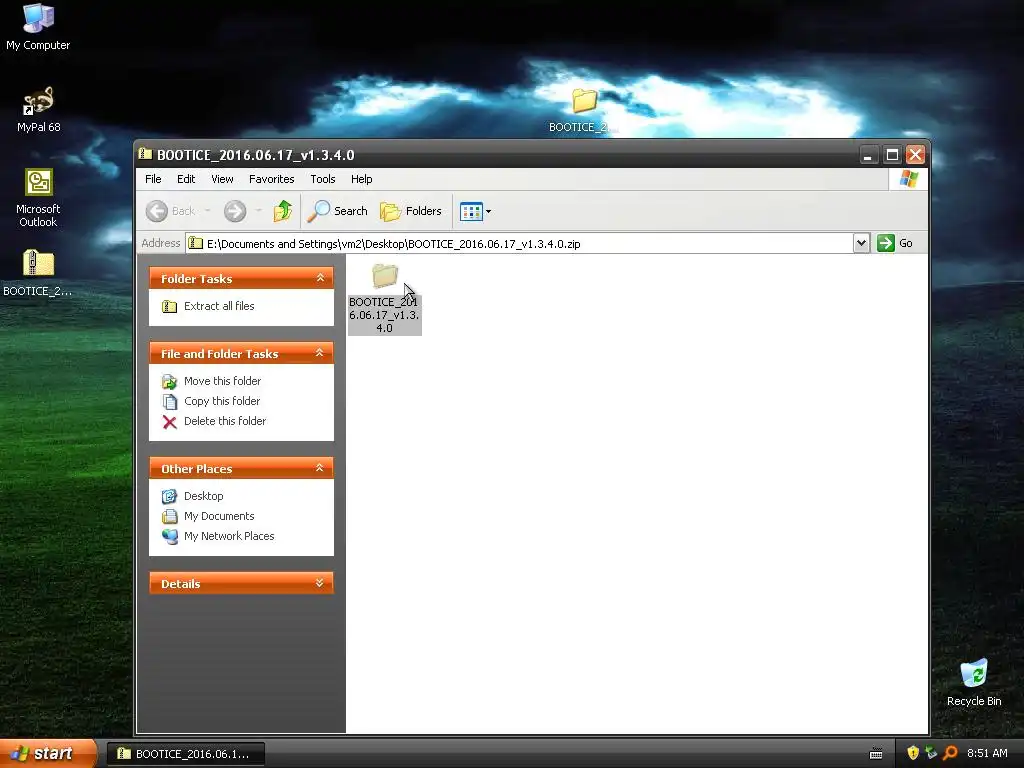Go up one folder level
This screenshot has height=768, width=1024.
click(x=283, y=211)
